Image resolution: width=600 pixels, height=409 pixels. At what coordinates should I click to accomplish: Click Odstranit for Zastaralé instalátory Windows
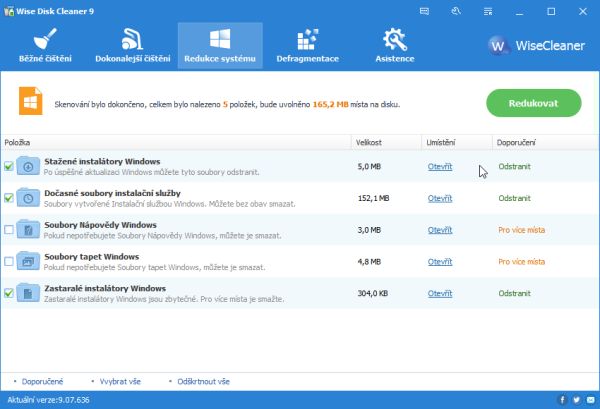tap(514, 293)
